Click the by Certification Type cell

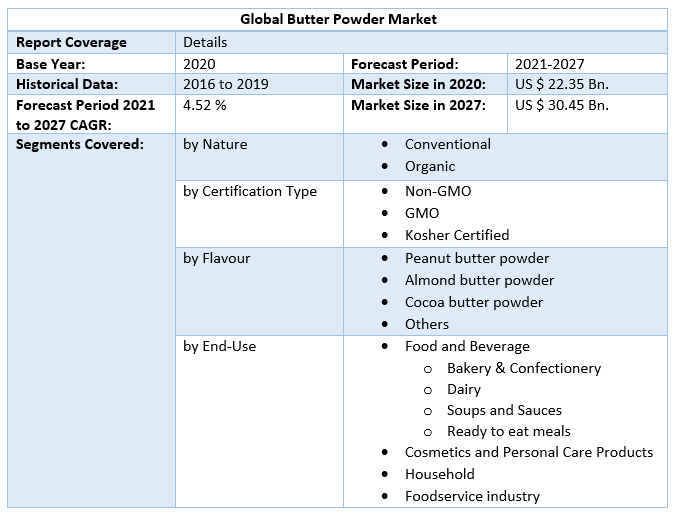(250, 191)
